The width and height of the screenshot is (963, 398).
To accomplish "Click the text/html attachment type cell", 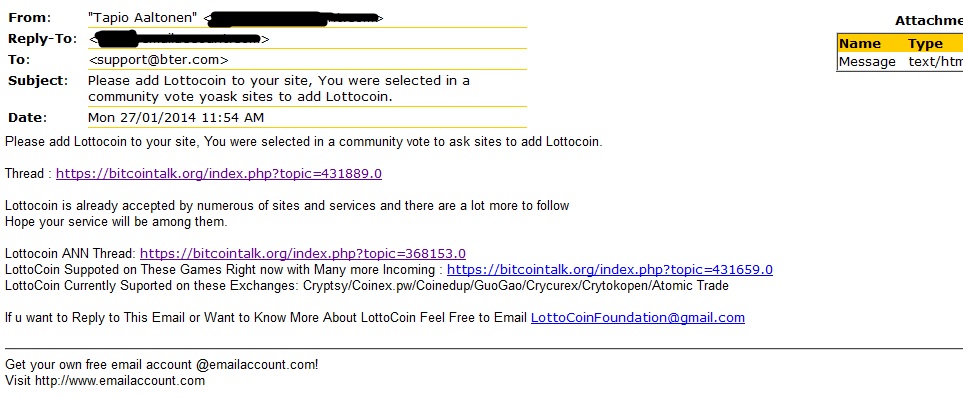I will pyautogui.click(x=935, y=61).
